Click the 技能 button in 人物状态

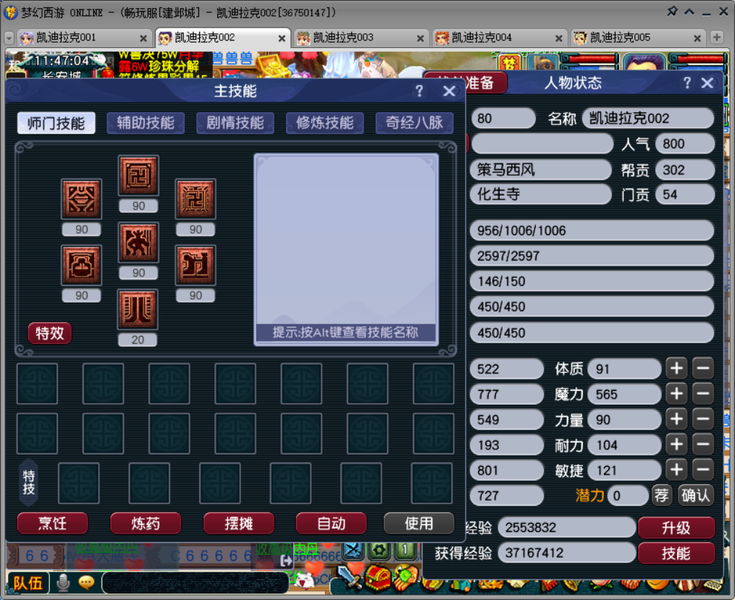(x=676, y=553)
